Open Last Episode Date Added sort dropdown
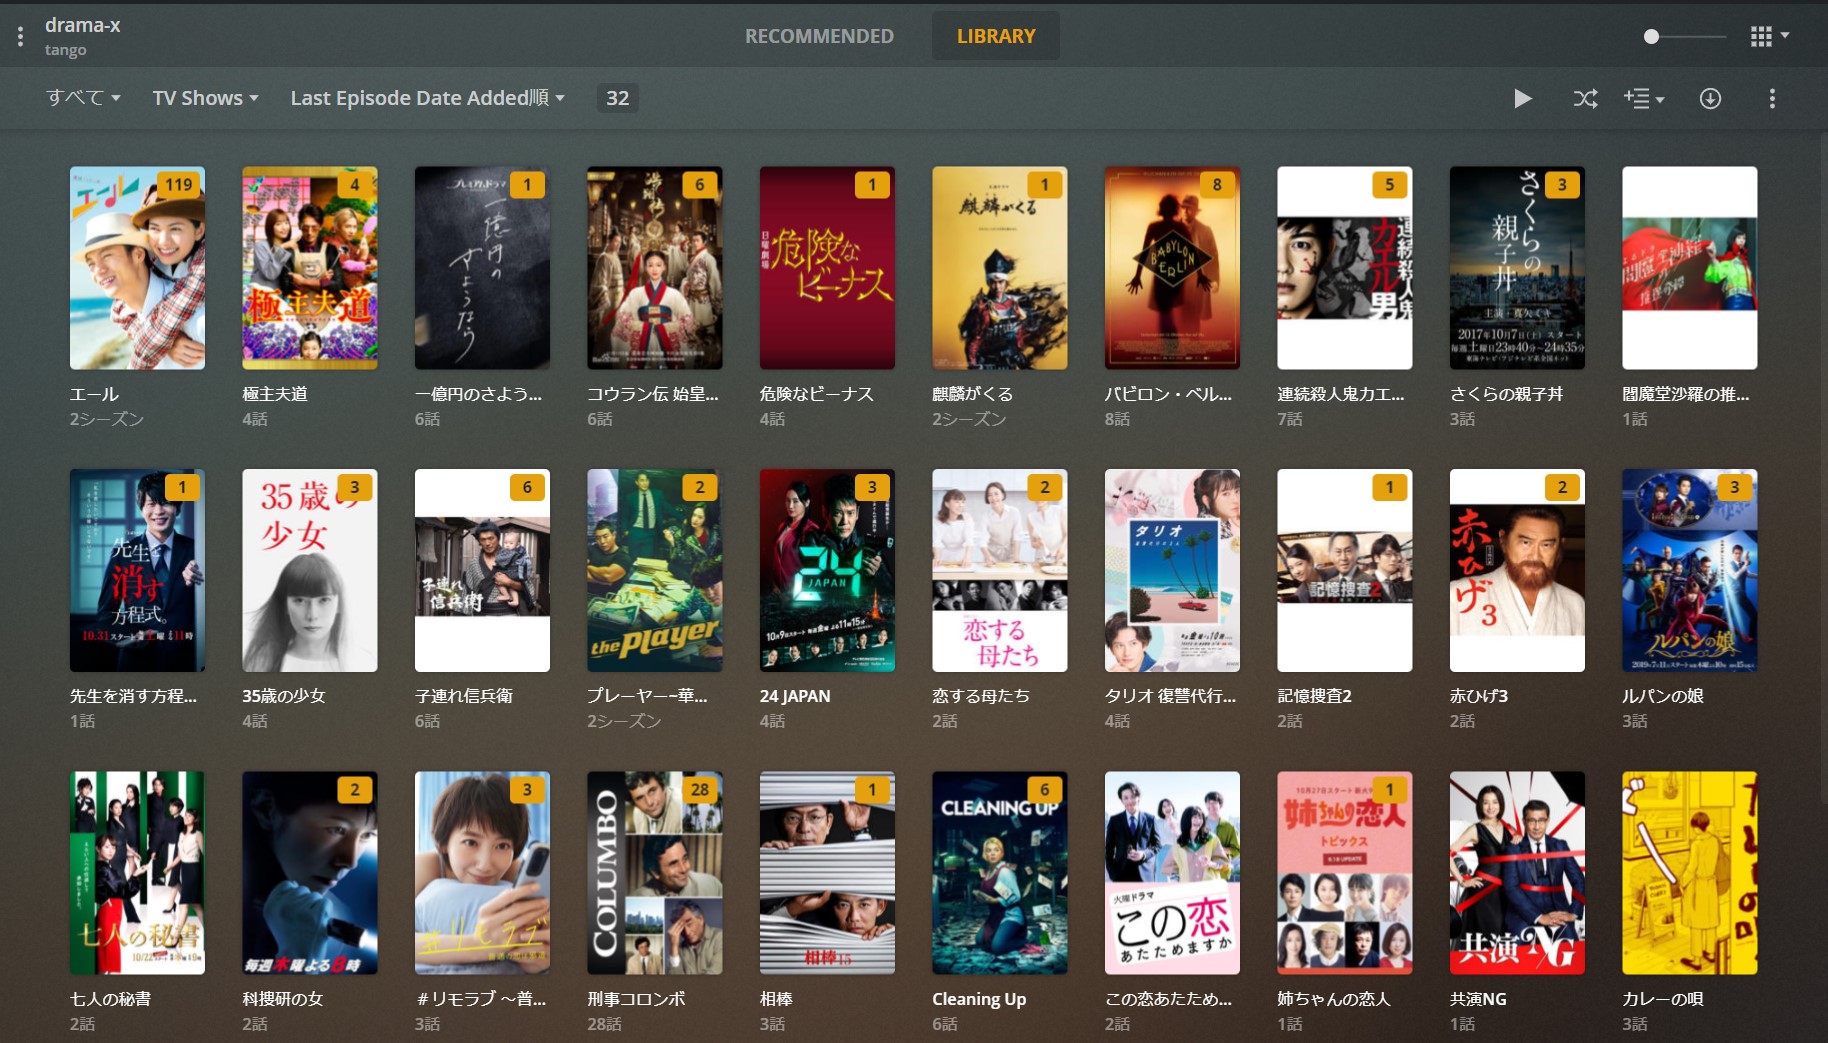Image resolution: width=1828 pixels, height=1043 pixels. 428,98
